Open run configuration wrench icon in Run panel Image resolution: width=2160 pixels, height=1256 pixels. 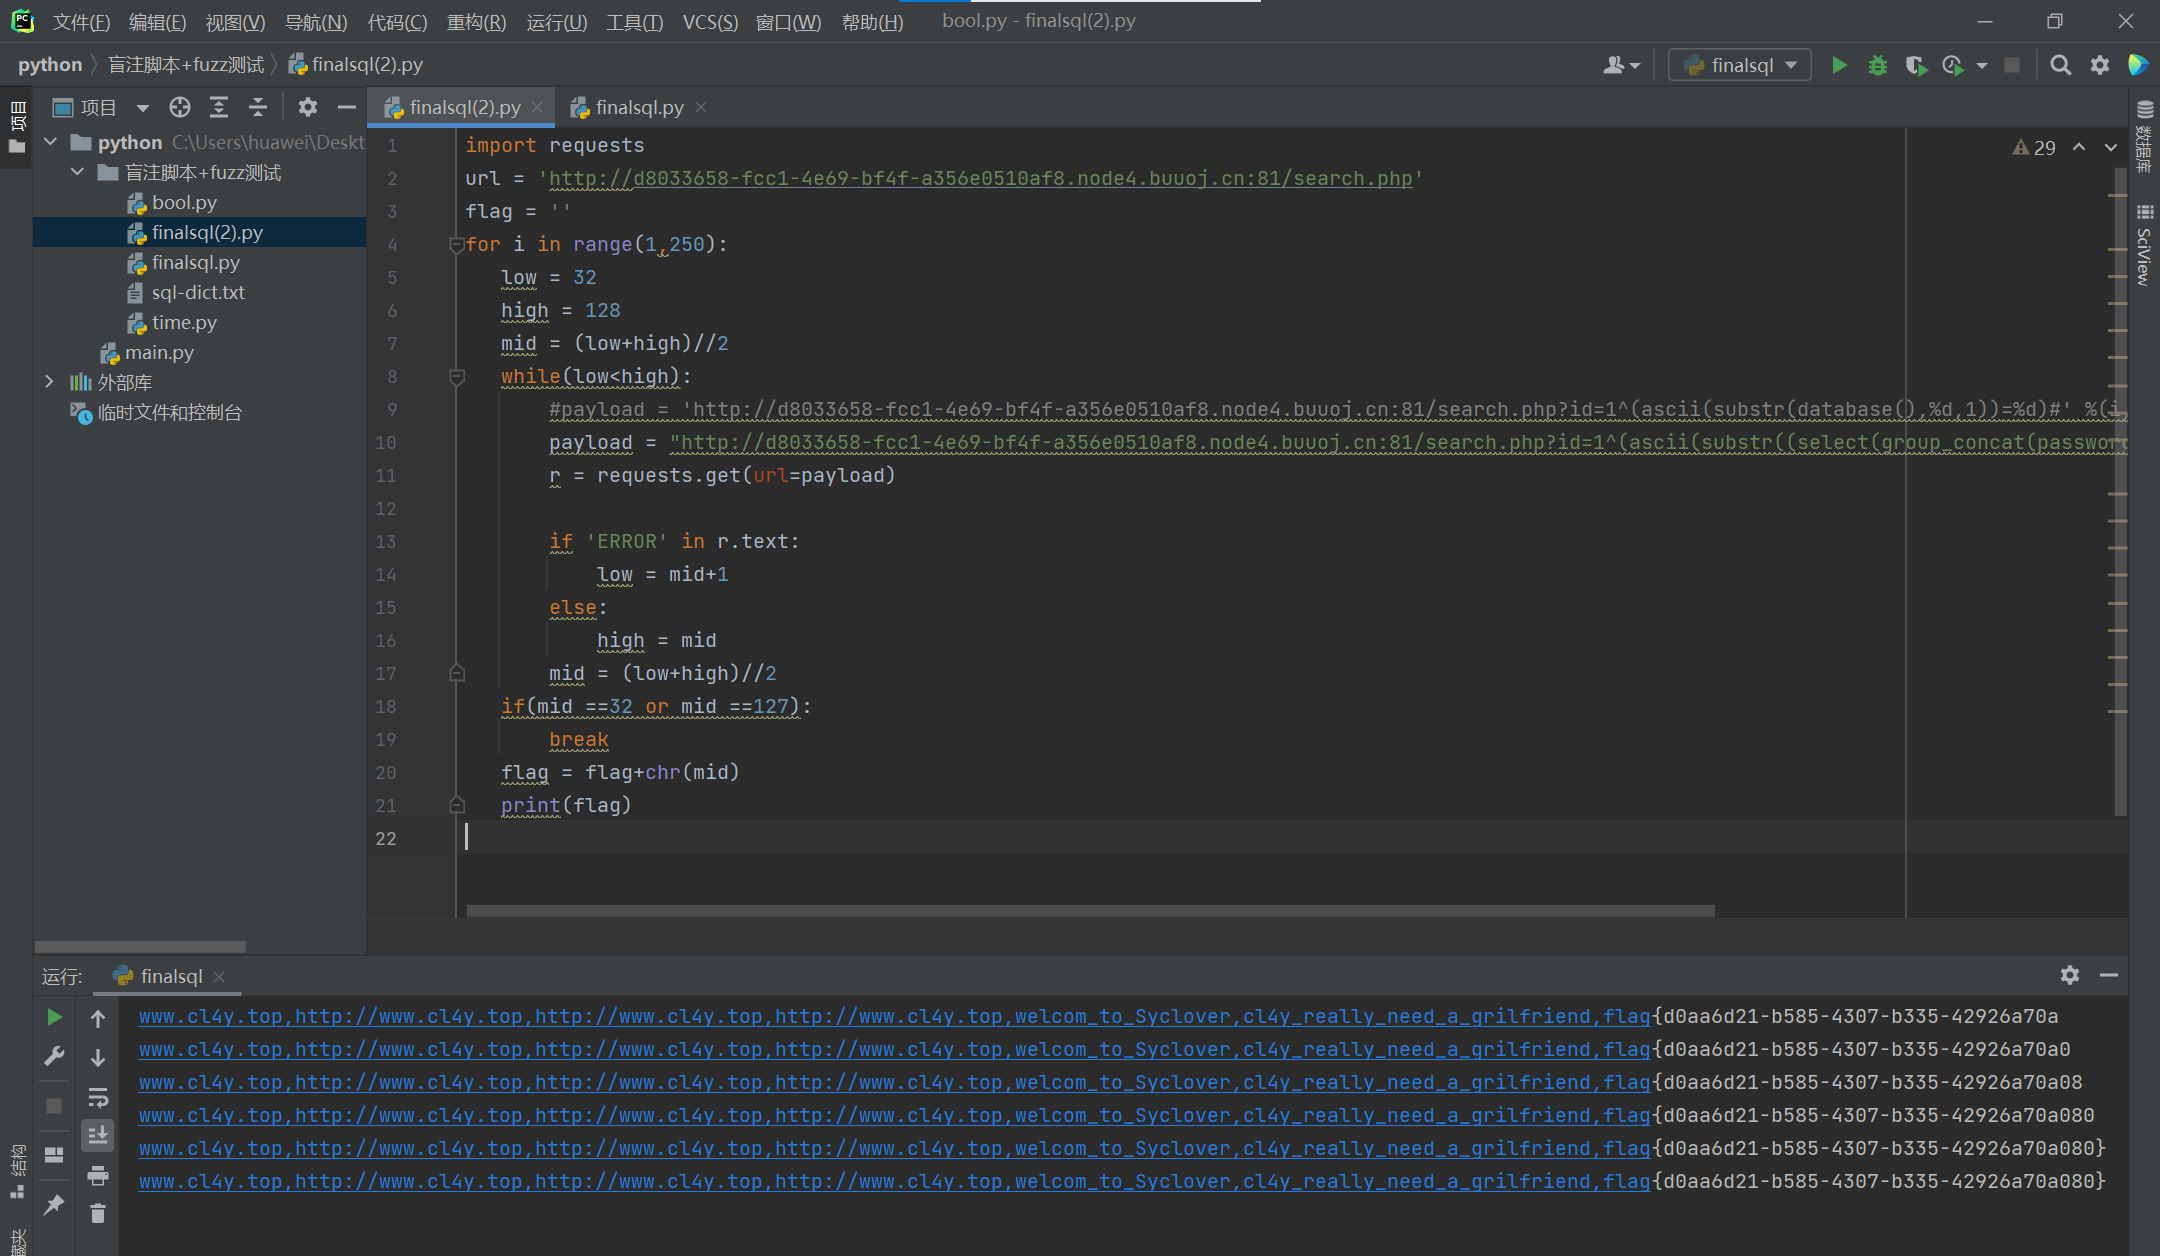54,1056
